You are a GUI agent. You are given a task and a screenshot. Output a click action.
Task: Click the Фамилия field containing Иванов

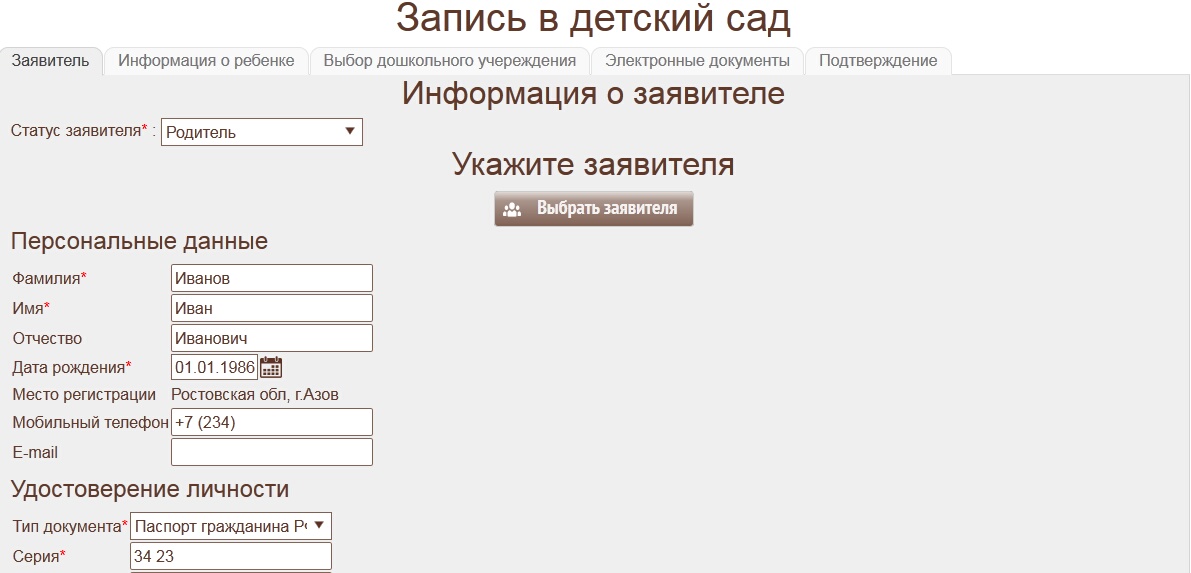[x=271, y=278]
